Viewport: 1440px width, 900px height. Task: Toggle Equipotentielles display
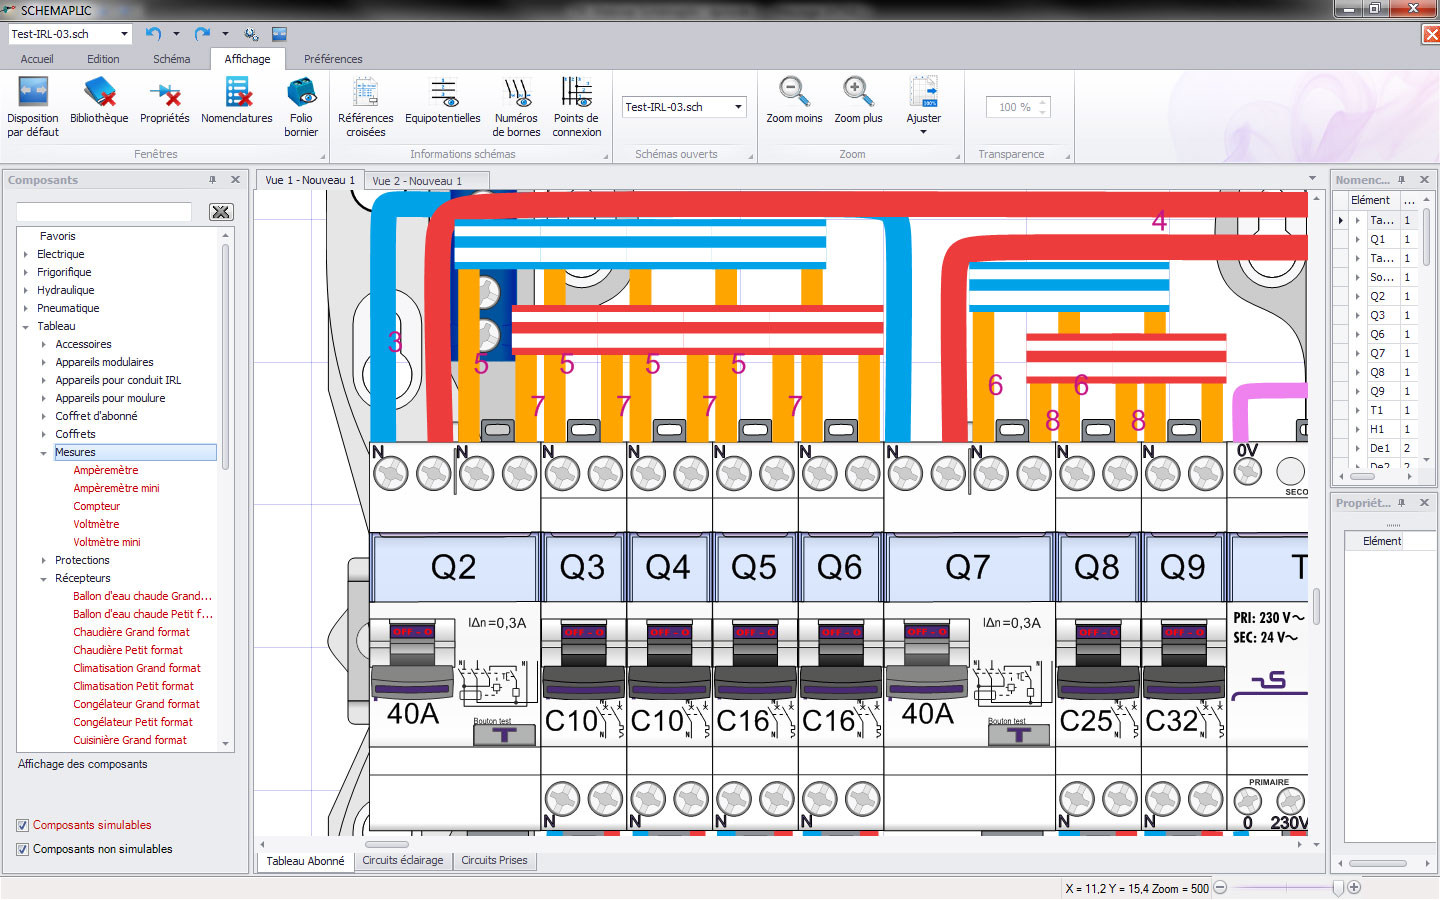point(443,94)
